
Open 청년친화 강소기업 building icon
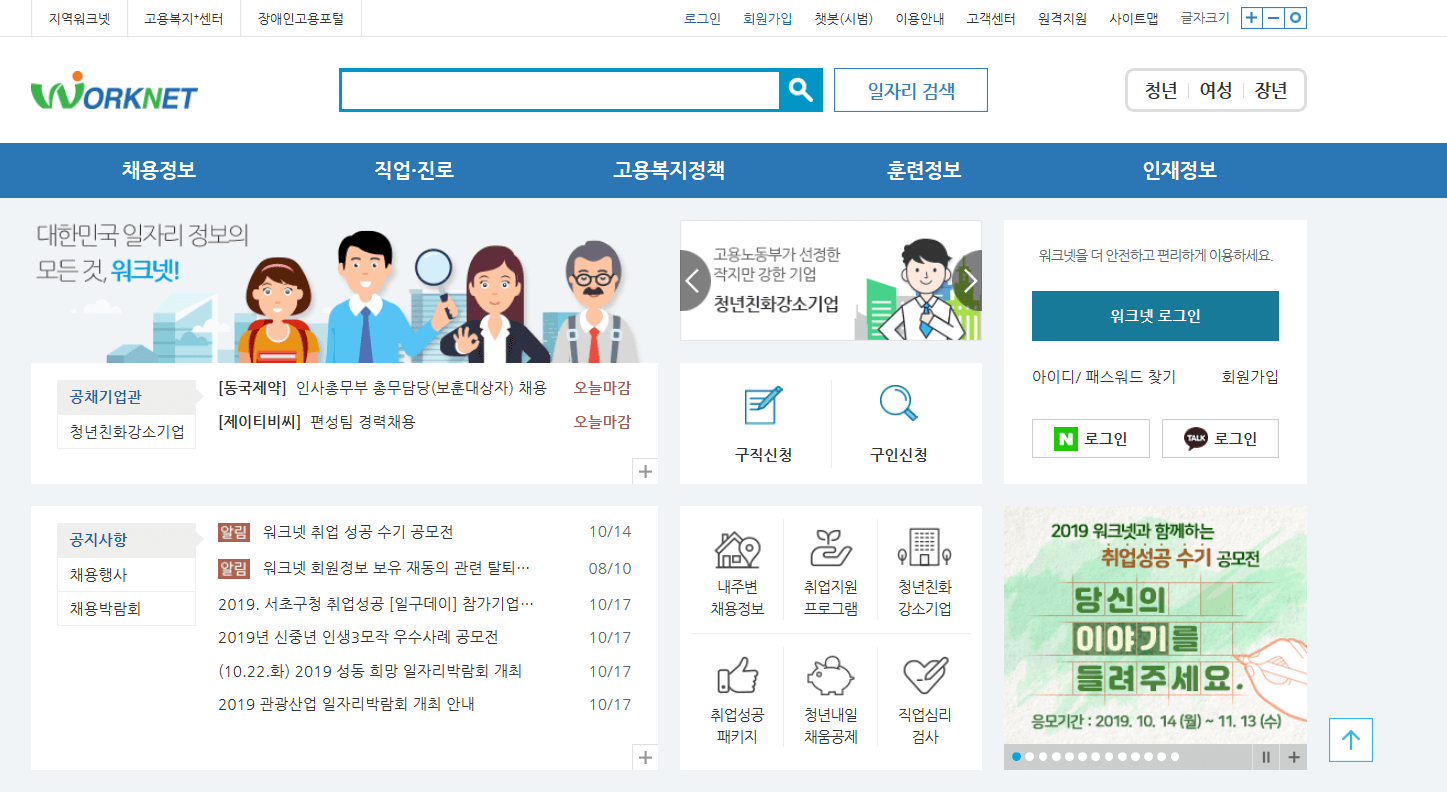coord(924,548)
